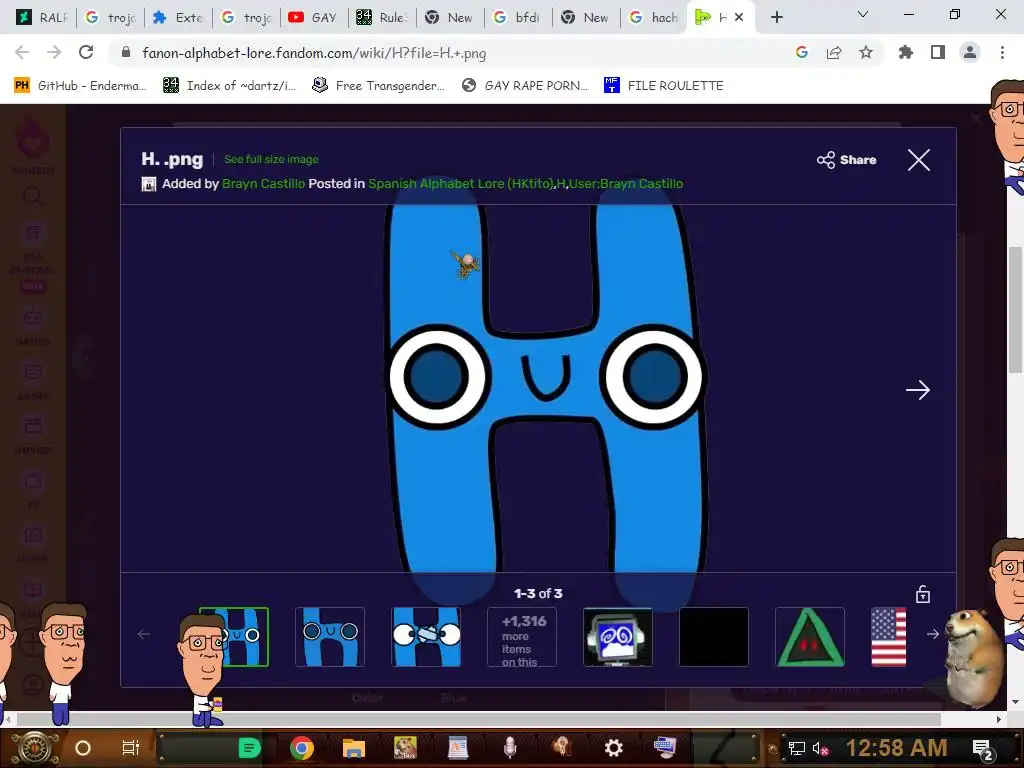This screenshot has height=768, width=1024.
Task: Open the FILE ROULETTE bookmark
Action: click(664, 86)
